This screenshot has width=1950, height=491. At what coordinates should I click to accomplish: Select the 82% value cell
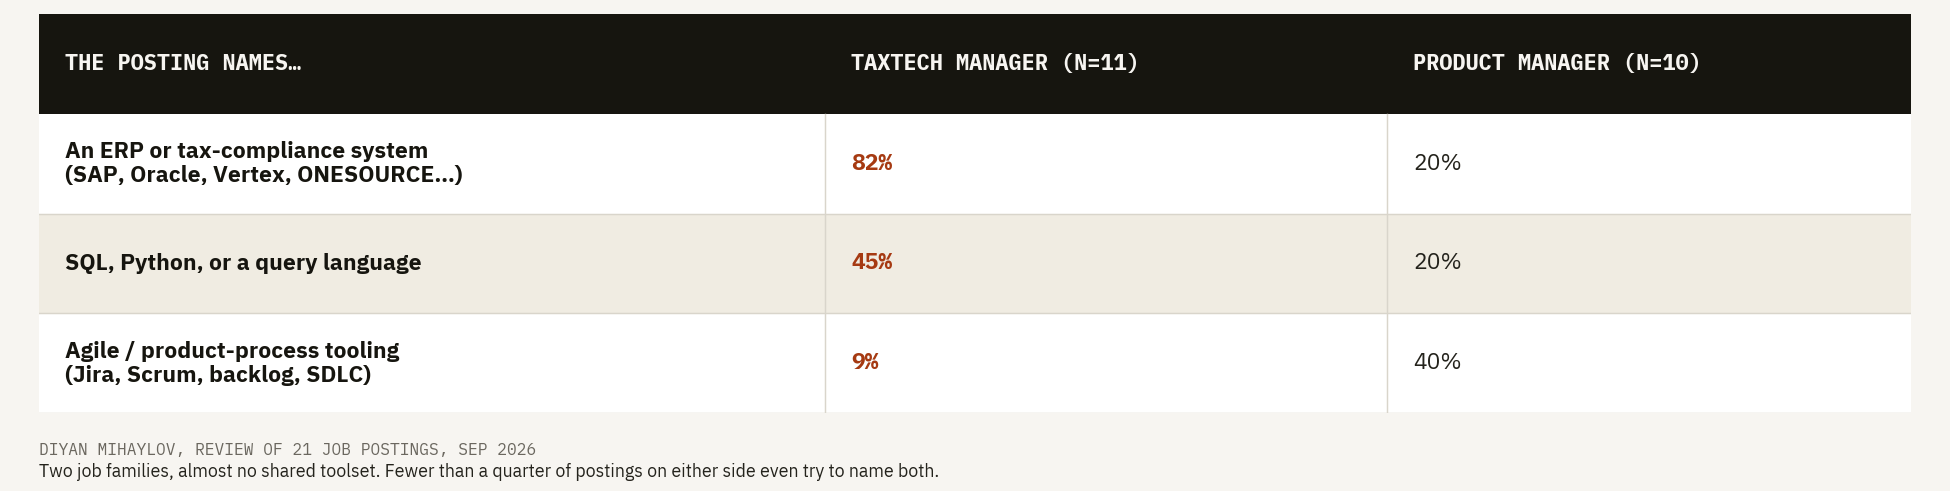tap(1106, 163)
